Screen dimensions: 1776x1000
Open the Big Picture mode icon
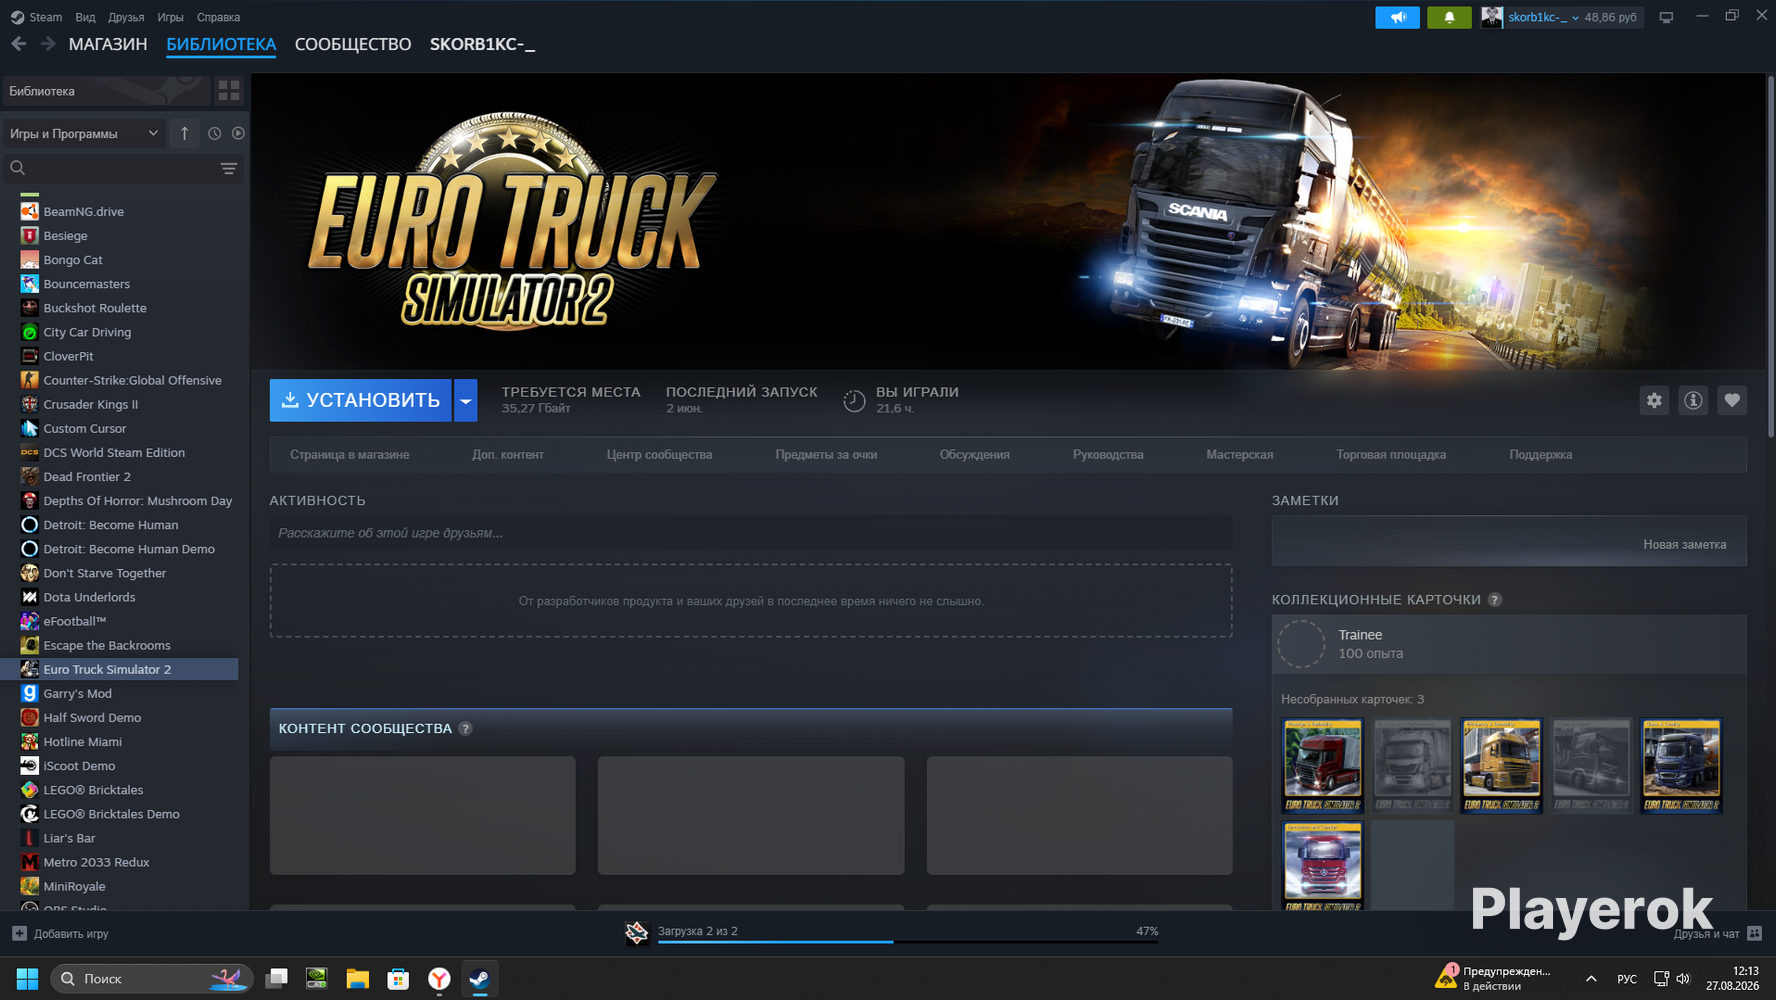pos(1666,17)
